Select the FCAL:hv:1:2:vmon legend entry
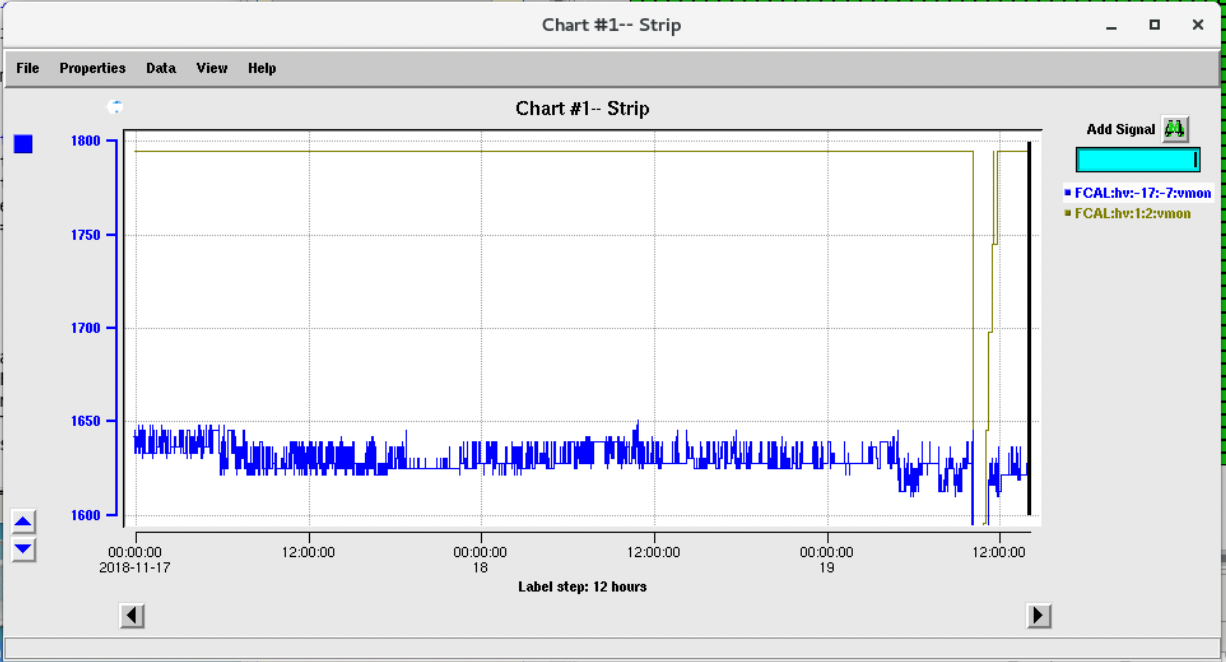 (1128, 213)
